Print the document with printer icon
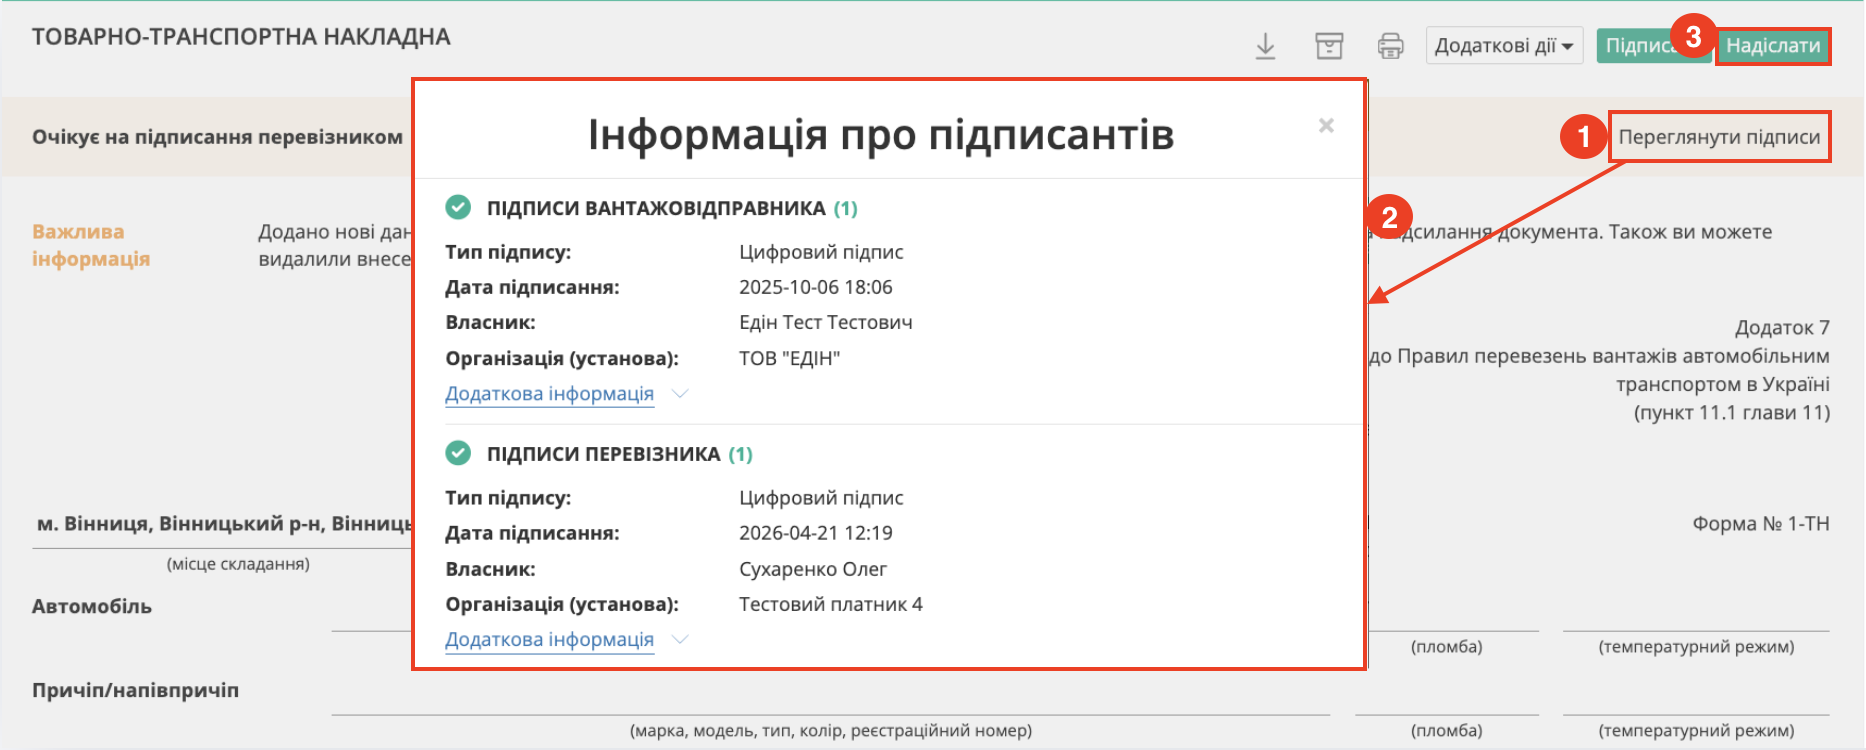This screenshot has height=750, width=1866. click(1391, 46)
